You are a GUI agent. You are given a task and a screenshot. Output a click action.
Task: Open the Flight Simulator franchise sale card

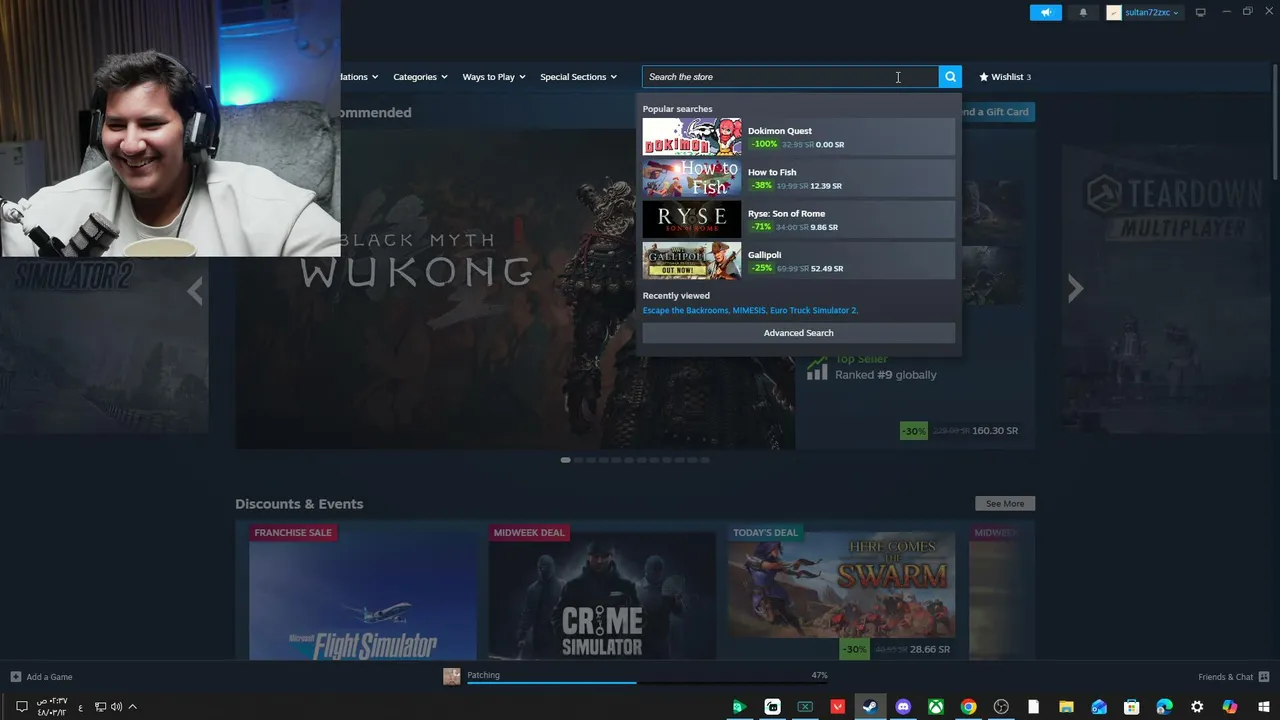[362, 592]
